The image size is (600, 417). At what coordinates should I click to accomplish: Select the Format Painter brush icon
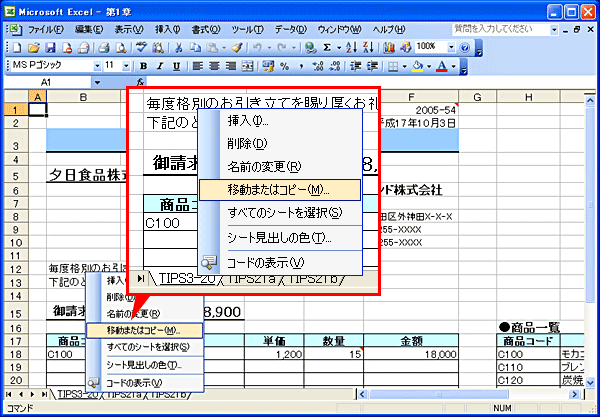click(x=237, y=48)
